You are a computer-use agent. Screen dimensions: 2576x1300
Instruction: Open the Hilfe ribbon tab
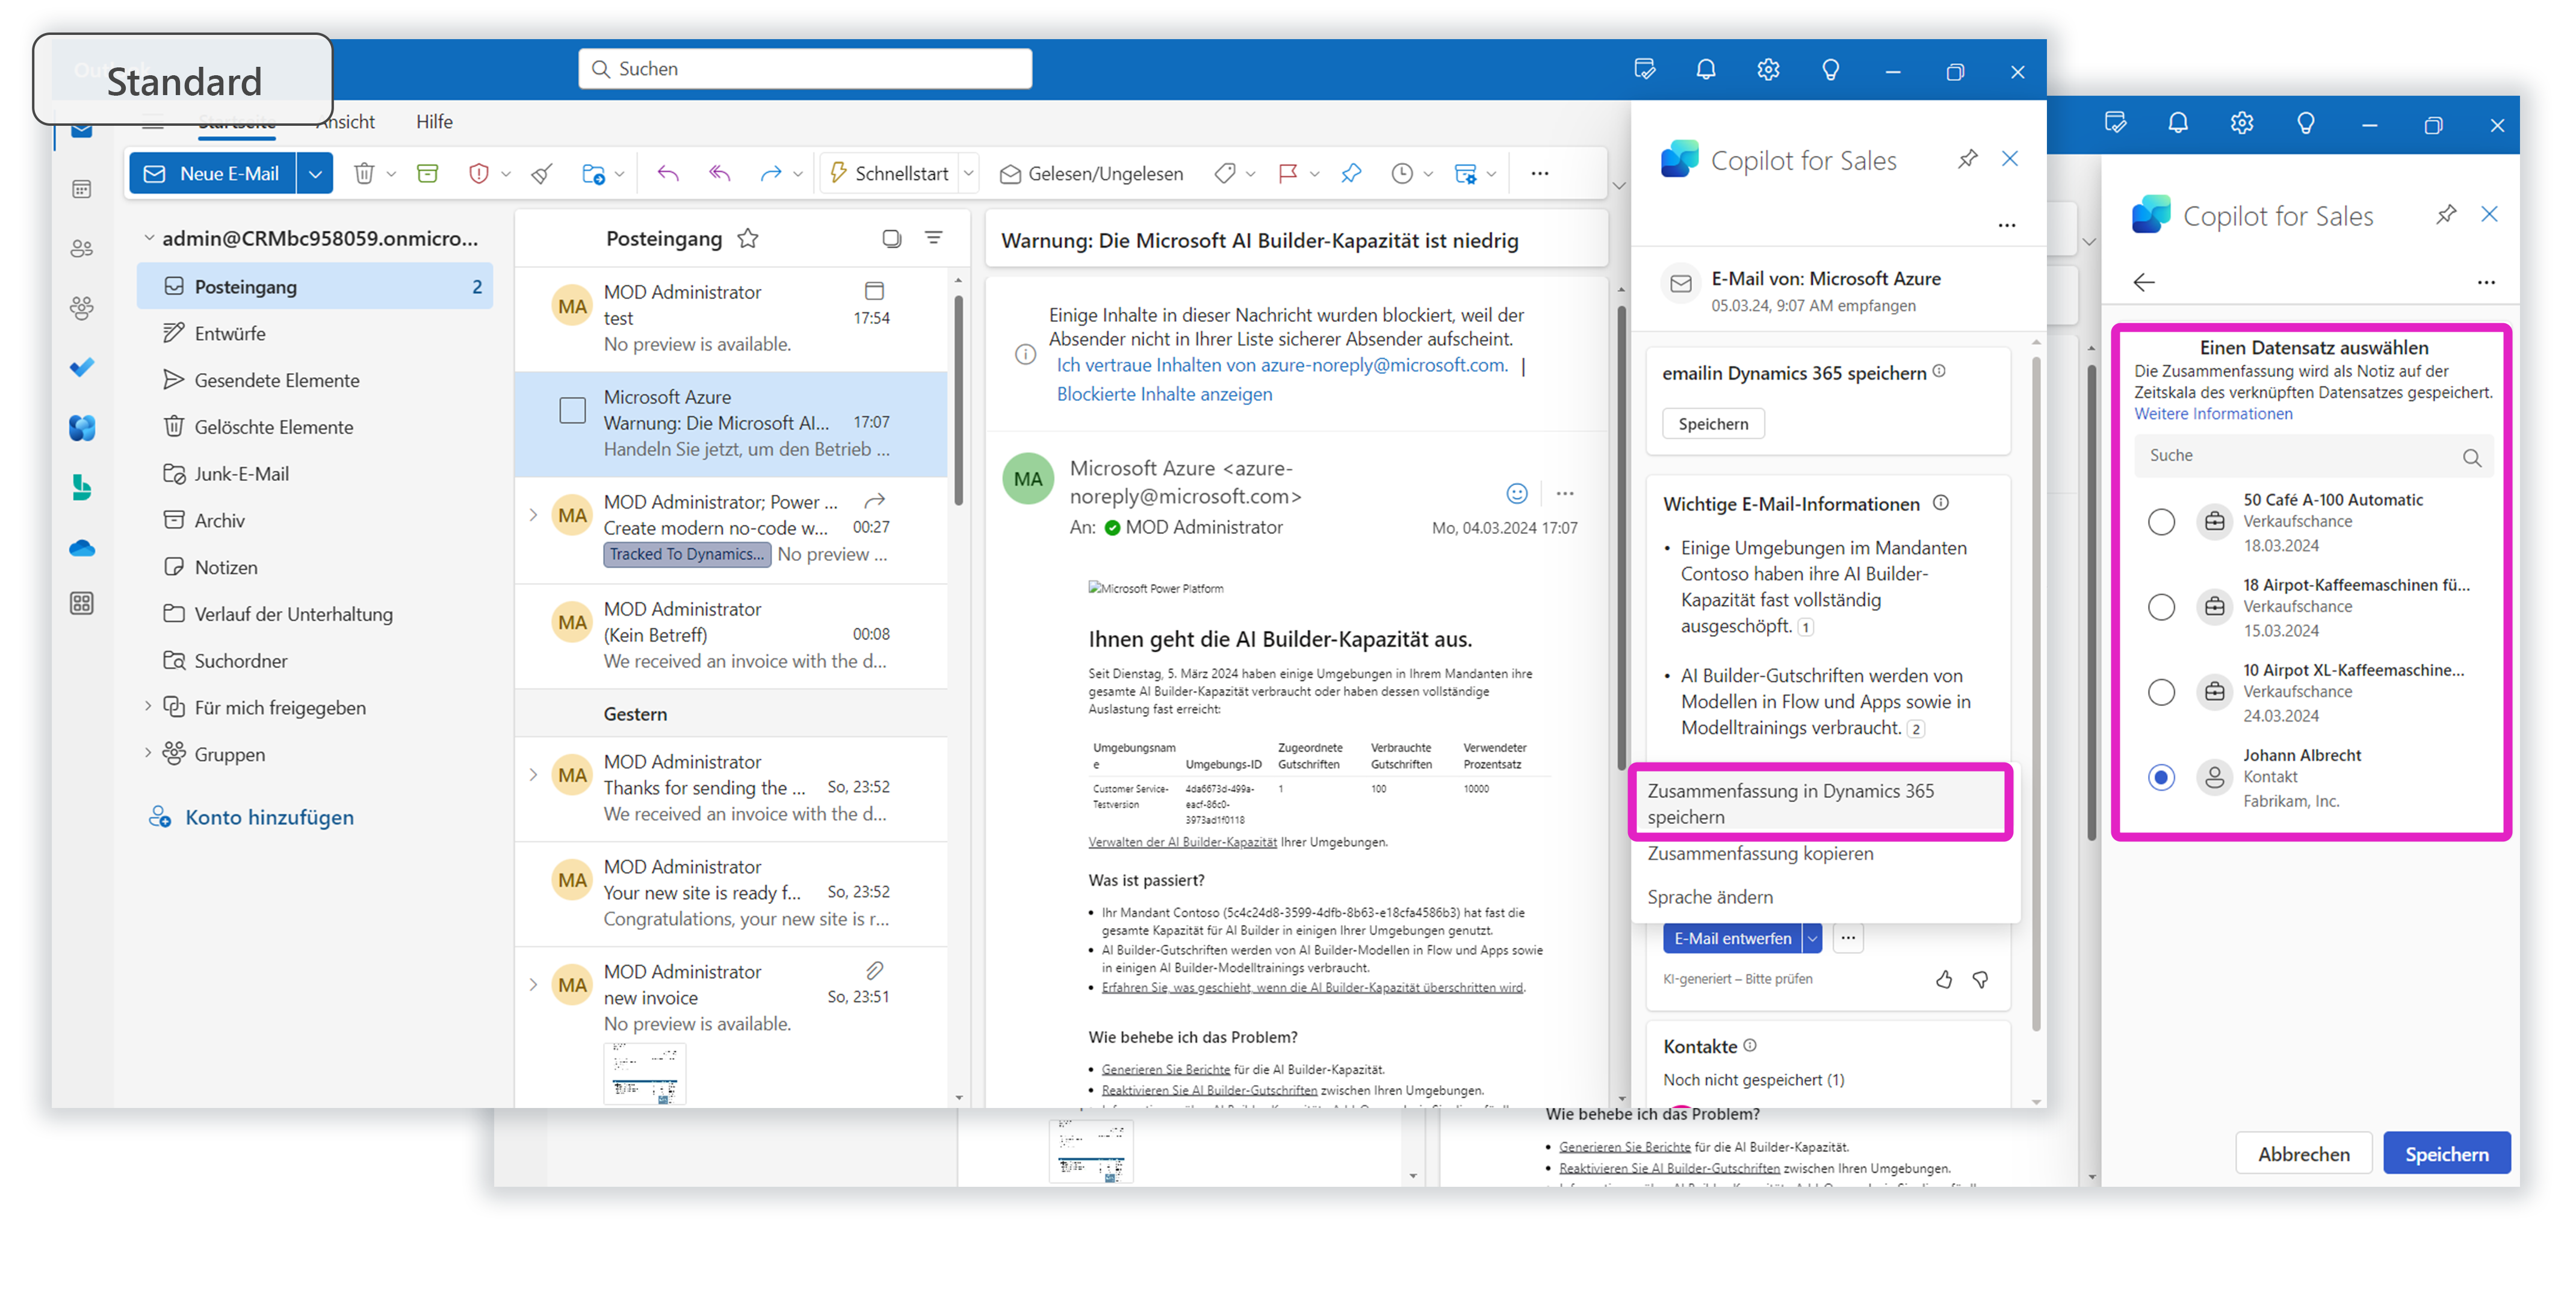pos(434,121)
